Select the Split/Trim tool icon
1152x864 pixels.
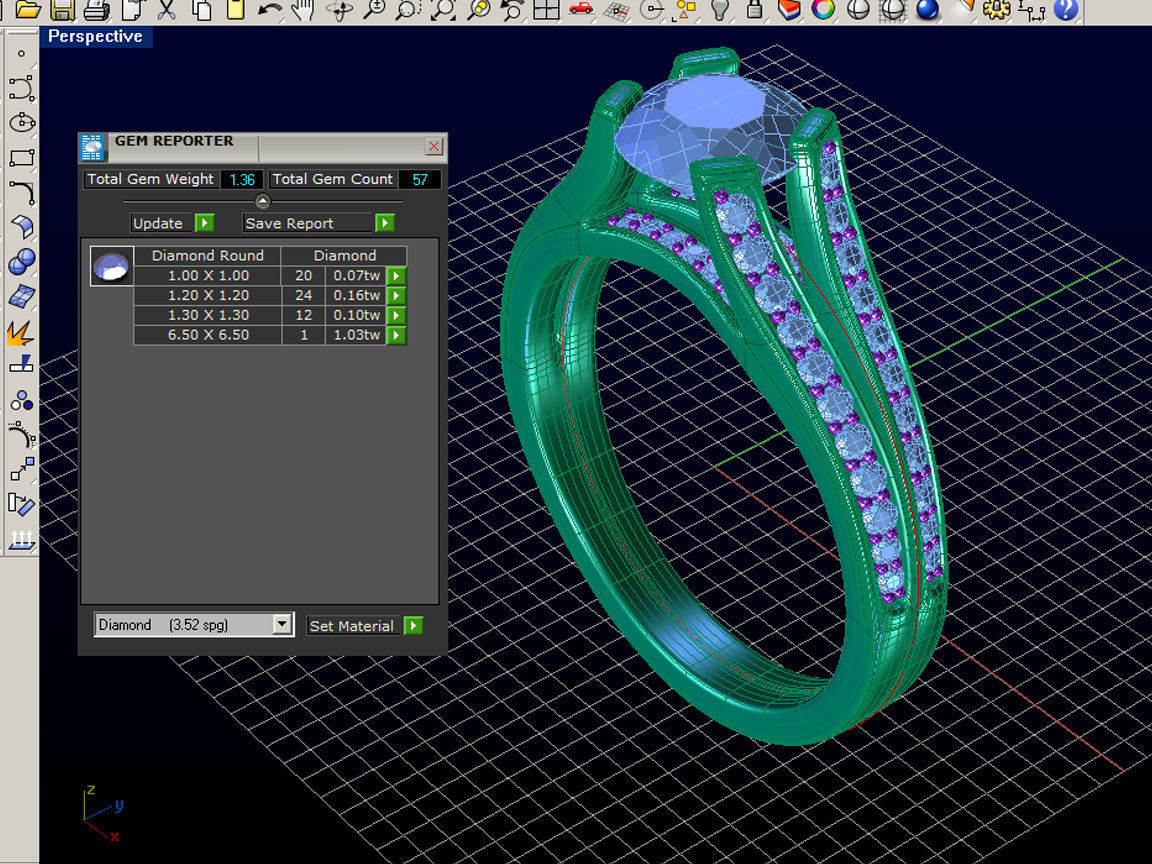[21, 364]
